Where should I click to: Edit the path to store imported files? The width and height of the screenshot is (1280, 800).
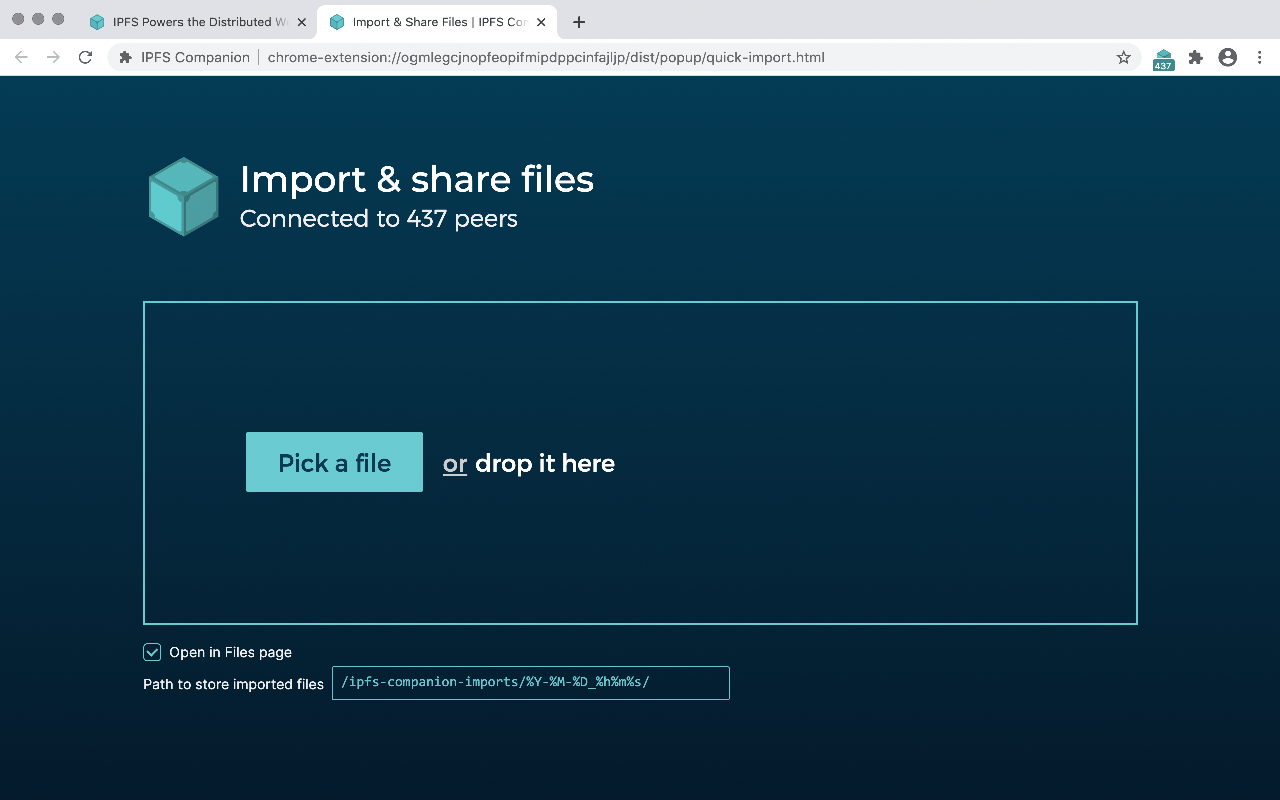531,682
